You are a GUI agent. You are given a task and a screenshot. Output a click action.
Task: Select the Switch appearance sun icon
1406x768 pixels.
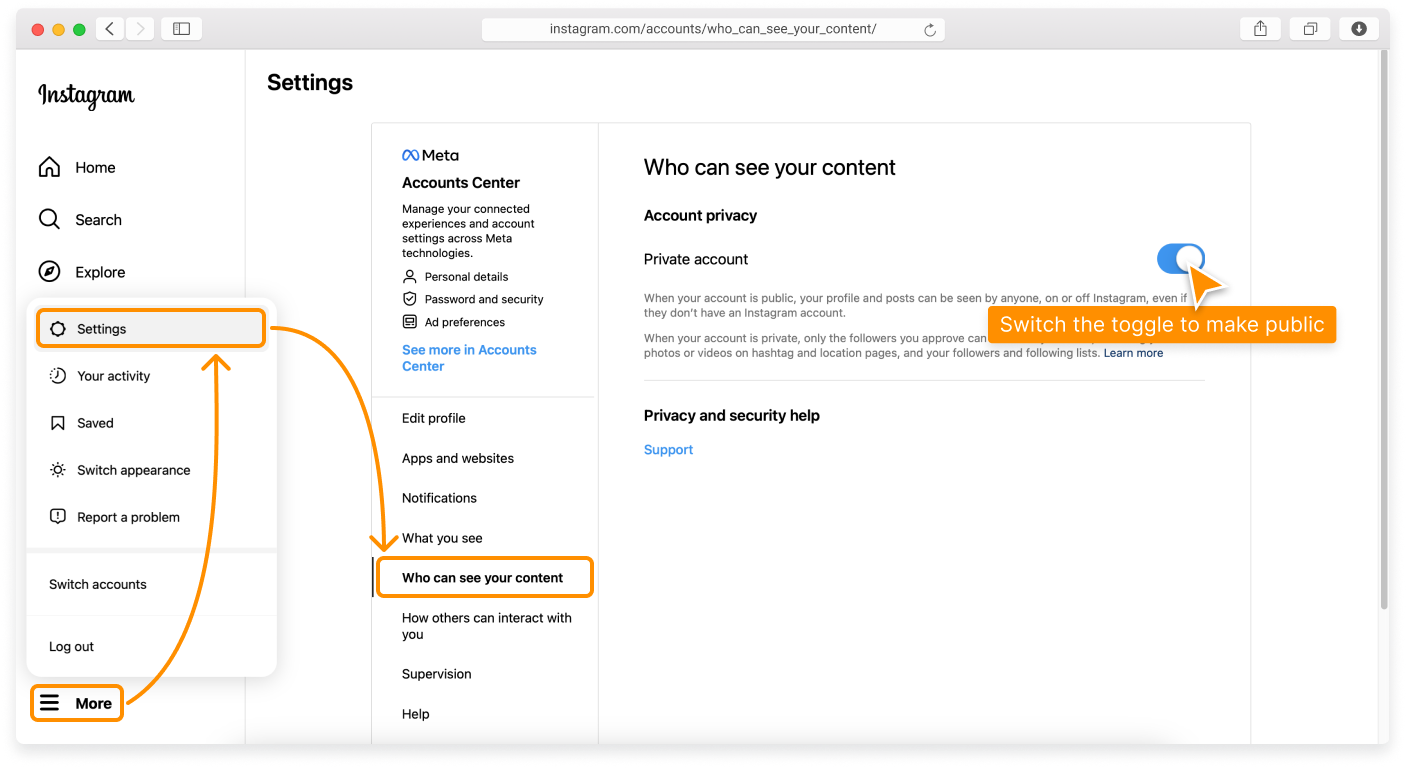coord(57,469)
